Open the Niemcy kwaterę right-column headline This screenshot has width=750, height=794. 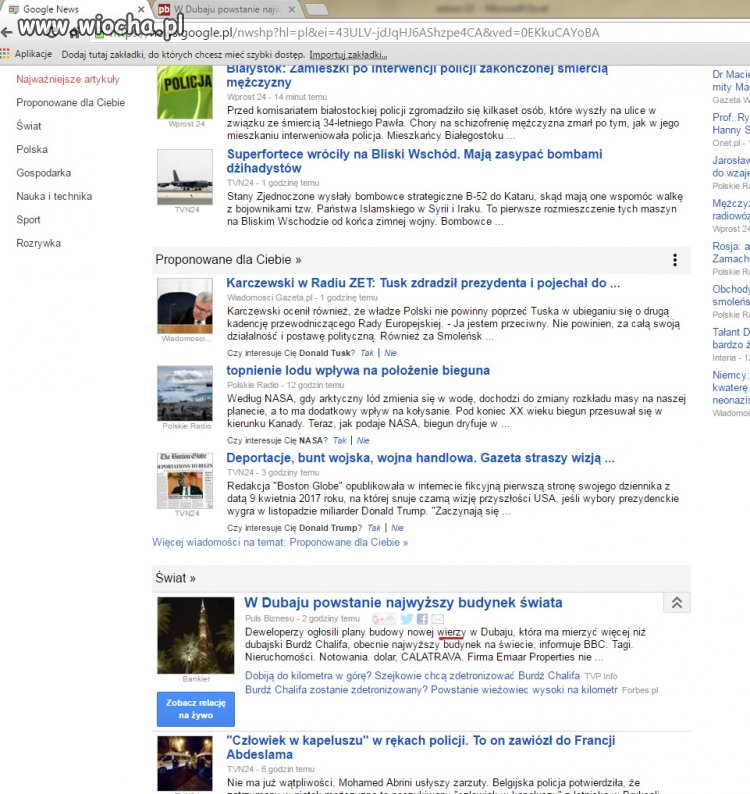point(731,387)
